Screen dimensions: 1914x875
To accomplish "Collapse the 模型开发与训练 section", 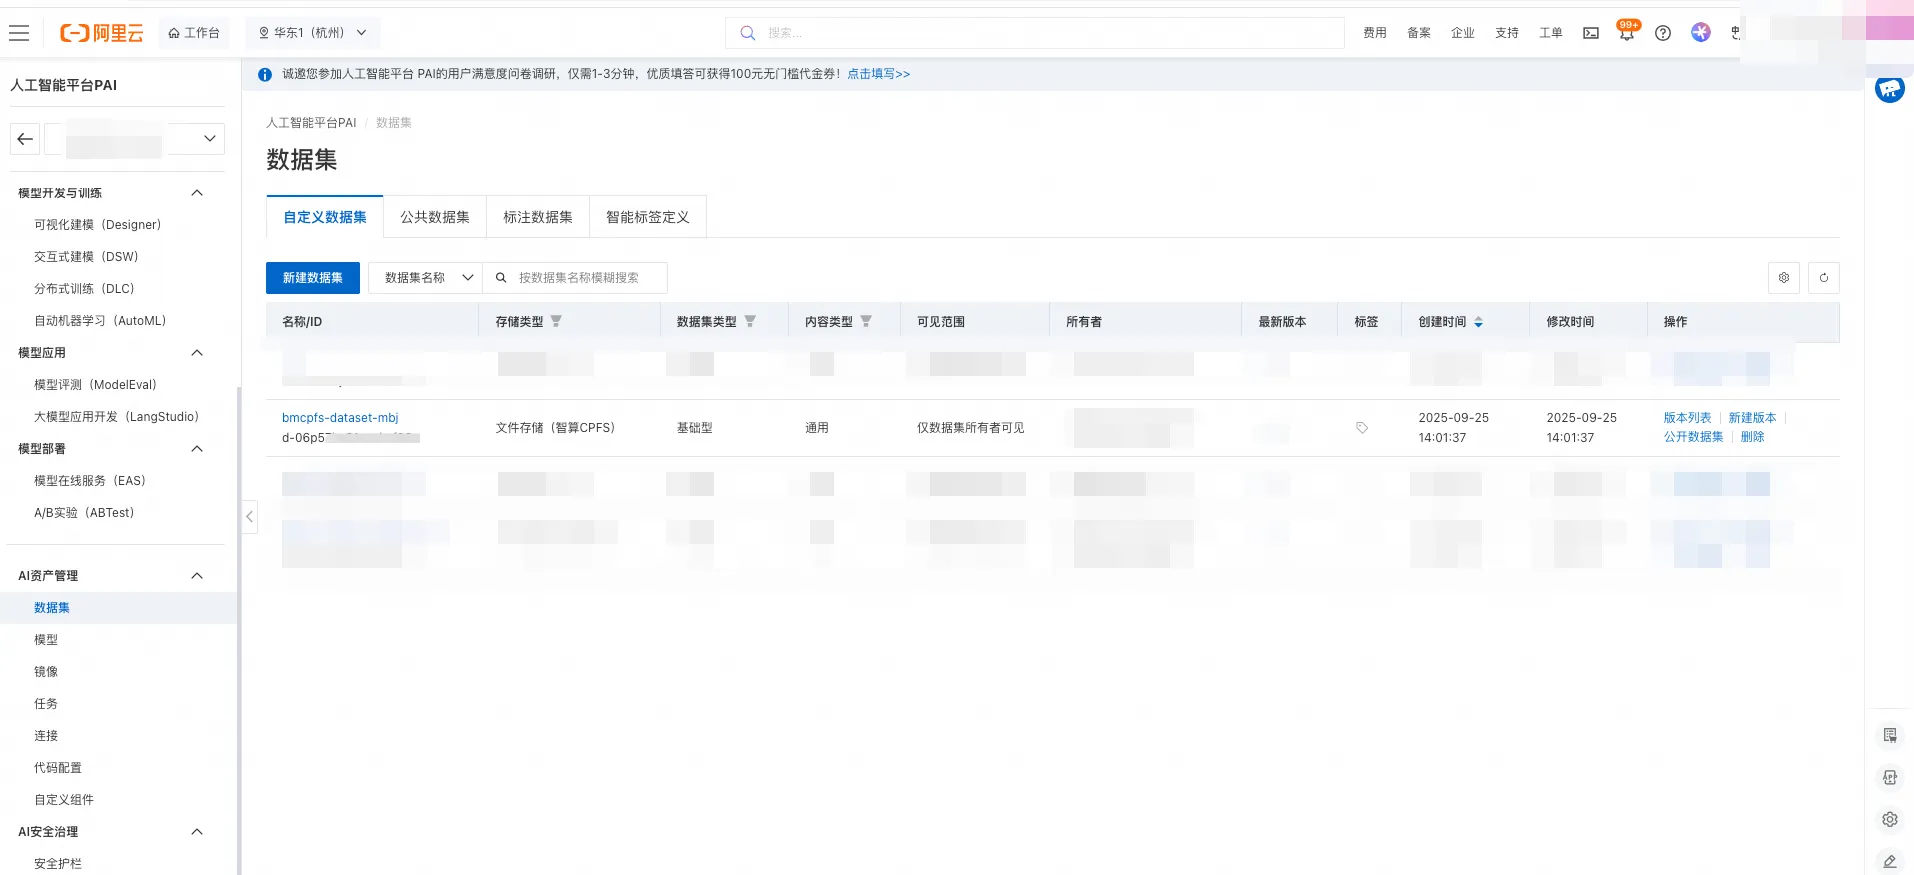I will click(x=197, y=193).
